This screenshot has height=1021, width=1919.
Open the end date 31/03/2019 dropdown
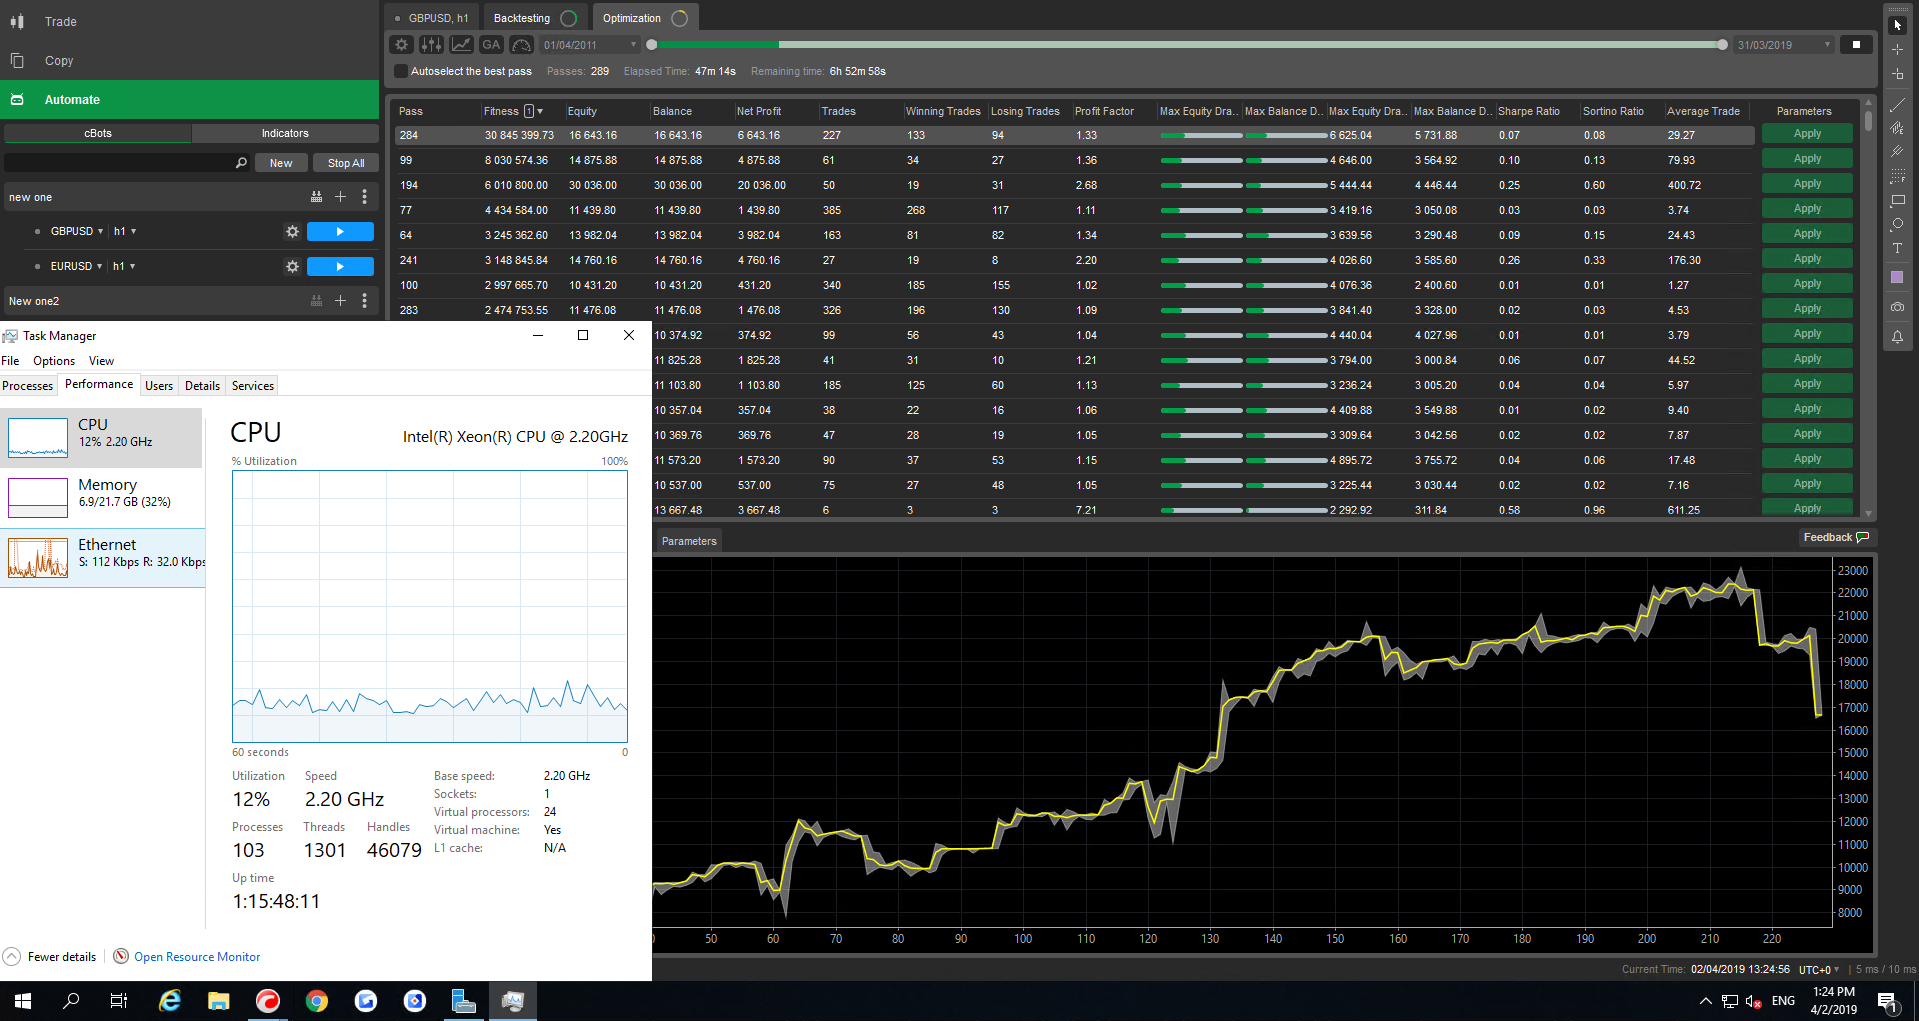[1827, 45]
